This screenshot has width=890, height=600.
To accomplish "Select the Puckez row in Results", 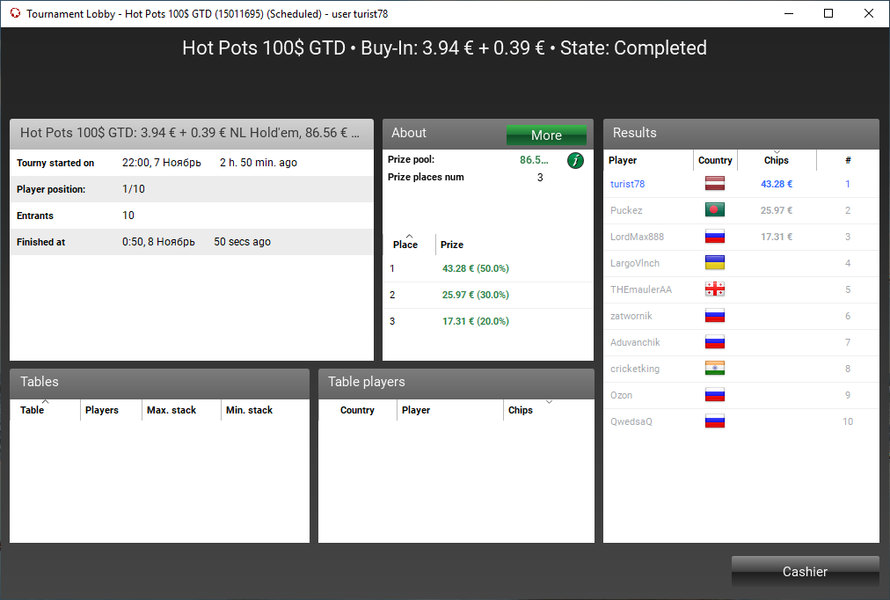I will tap(627, 211).
